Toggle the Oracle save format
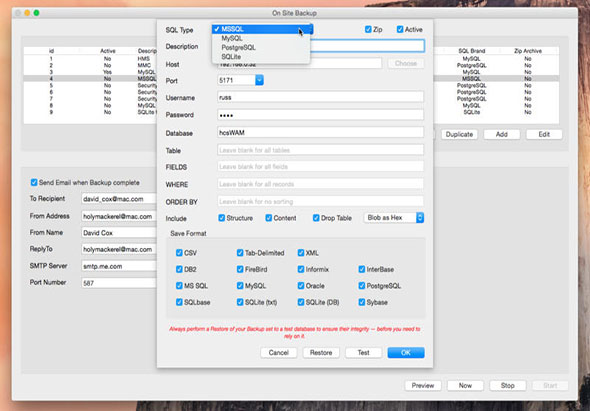590x411 pixels. (x=301, y=286)
